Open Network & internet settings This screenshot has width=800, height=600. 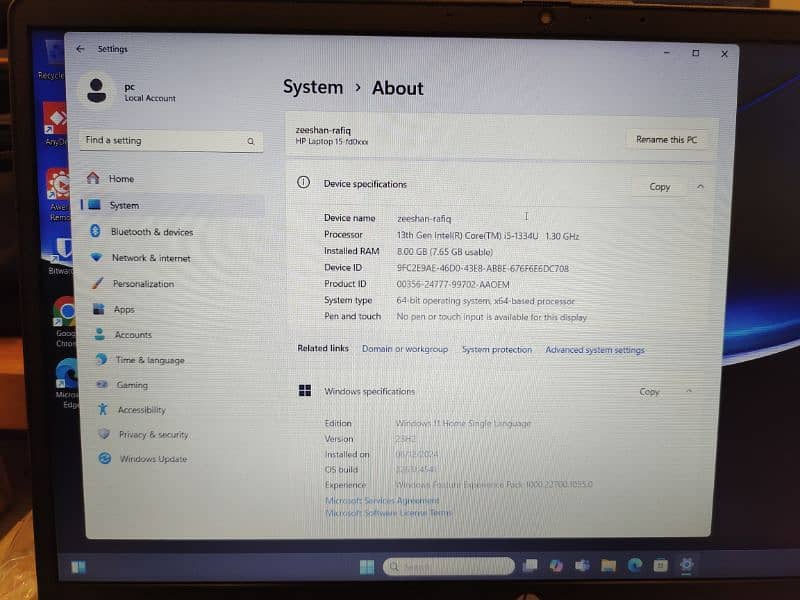pos(150,258)
